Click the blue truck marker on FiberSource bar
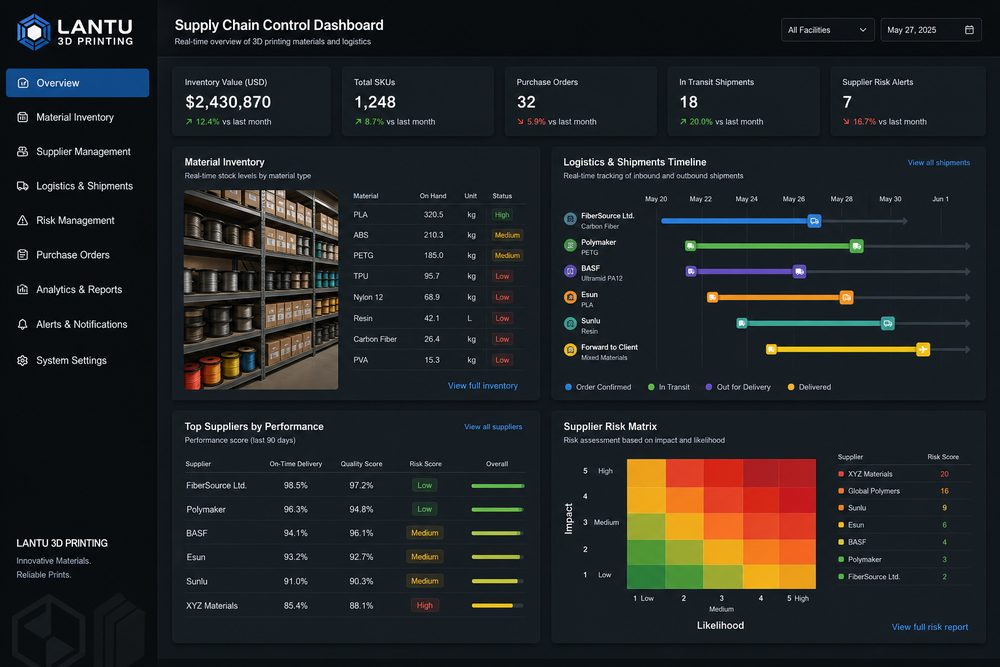This screenshot has width=1000, height=667. point(814,221)
